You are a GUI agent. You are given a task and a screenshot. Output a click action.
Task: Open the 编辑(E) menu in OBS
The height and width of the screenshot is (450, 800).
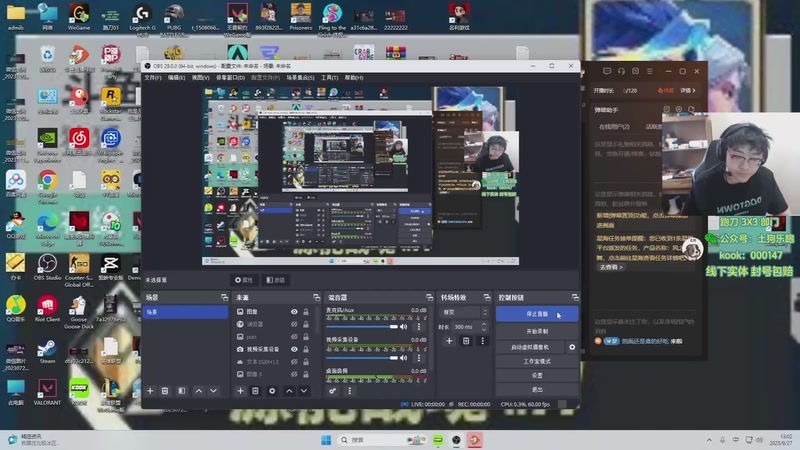177,78
